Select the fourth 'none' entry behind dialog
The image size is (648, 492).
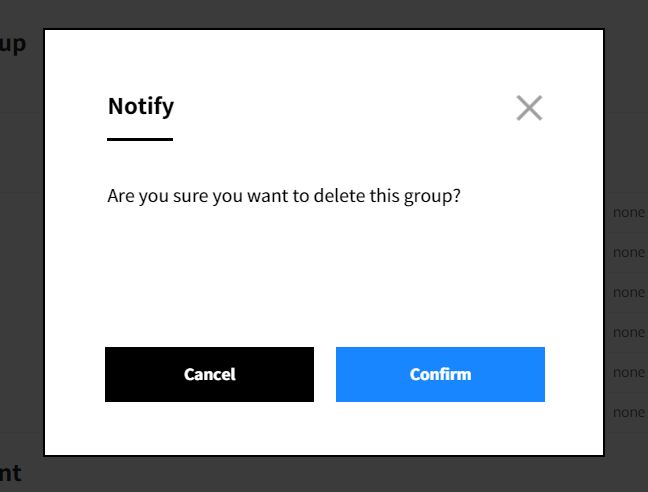click(628, 332)
